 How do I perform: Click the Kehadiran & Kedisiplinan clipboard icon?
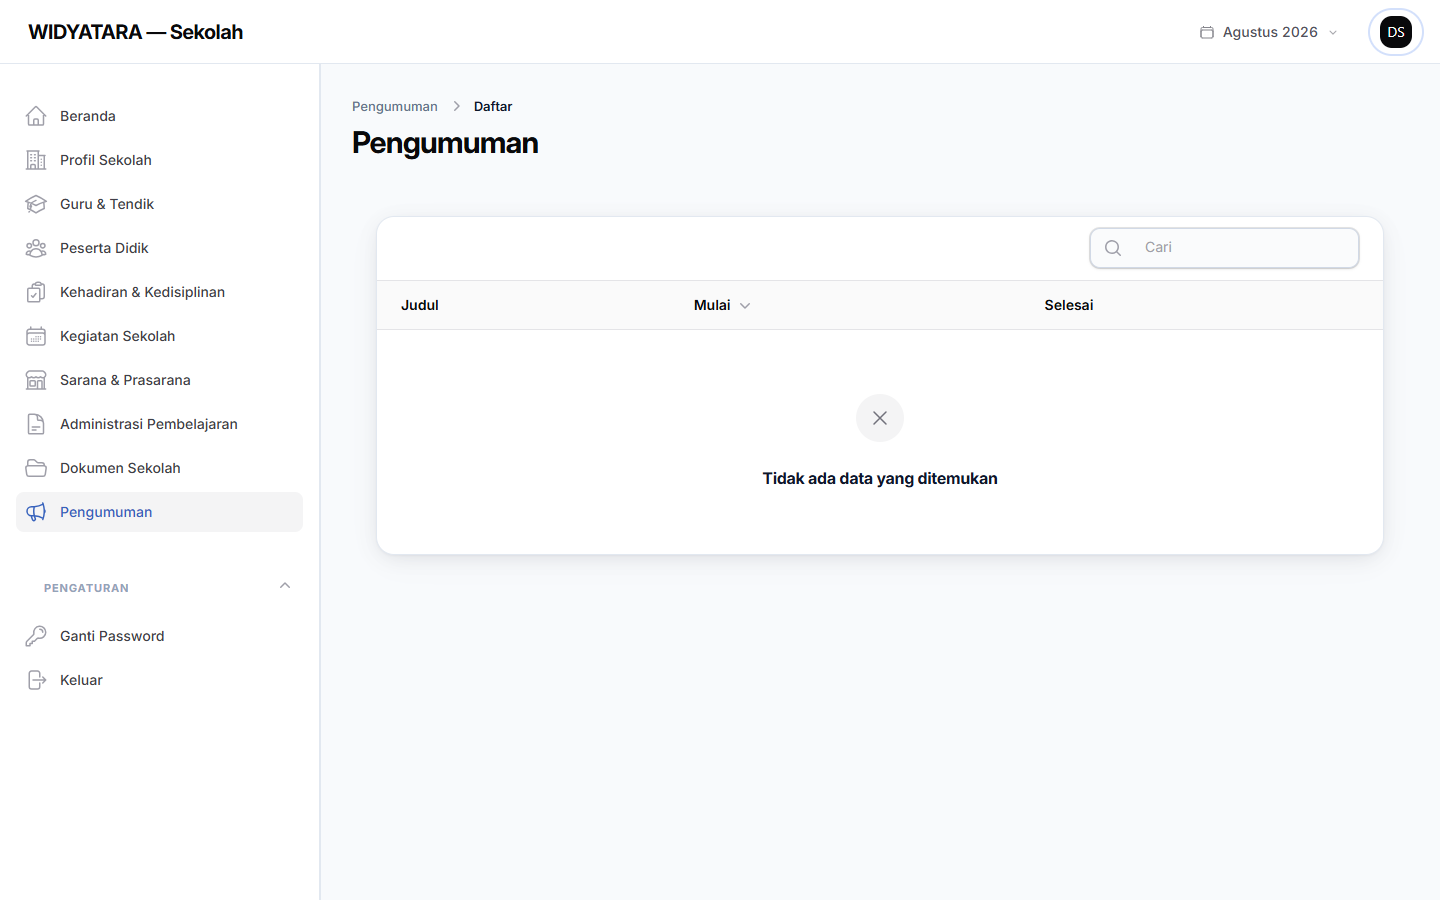36,292
